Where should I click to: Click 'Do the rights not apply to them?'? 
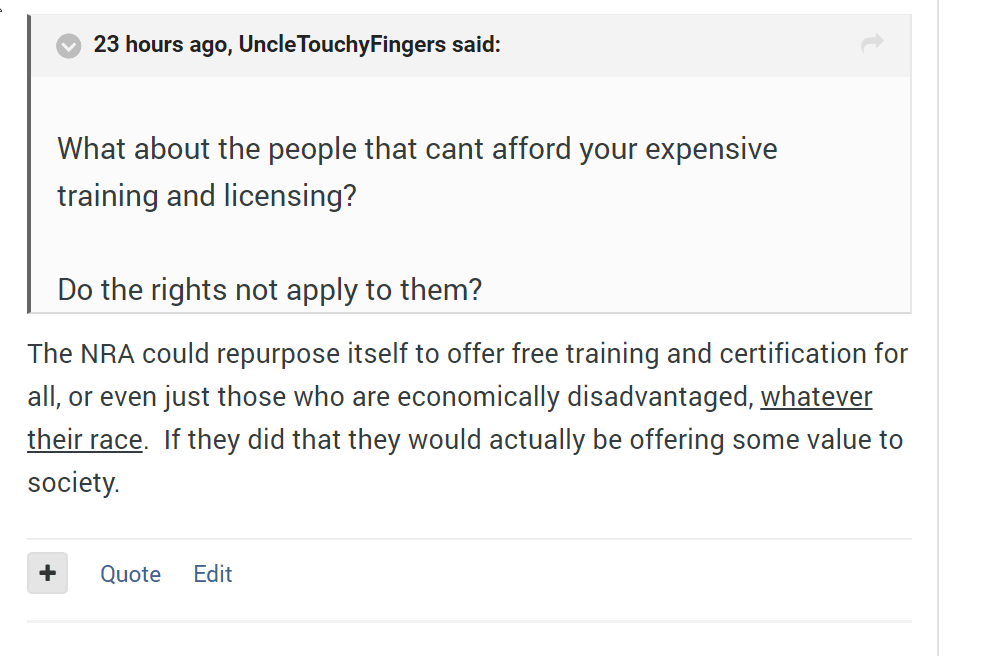tap(269, 290)
